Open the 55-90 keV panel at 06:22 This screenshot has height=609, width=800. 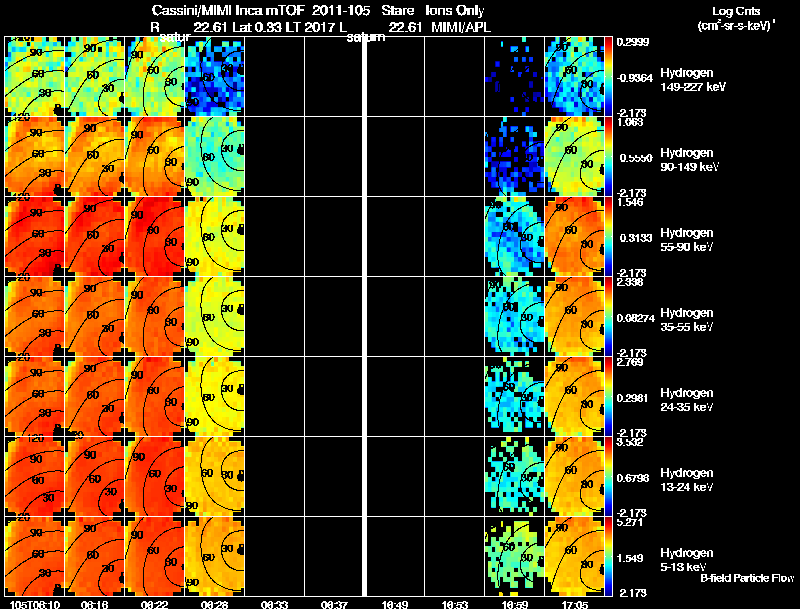[154, 237]
